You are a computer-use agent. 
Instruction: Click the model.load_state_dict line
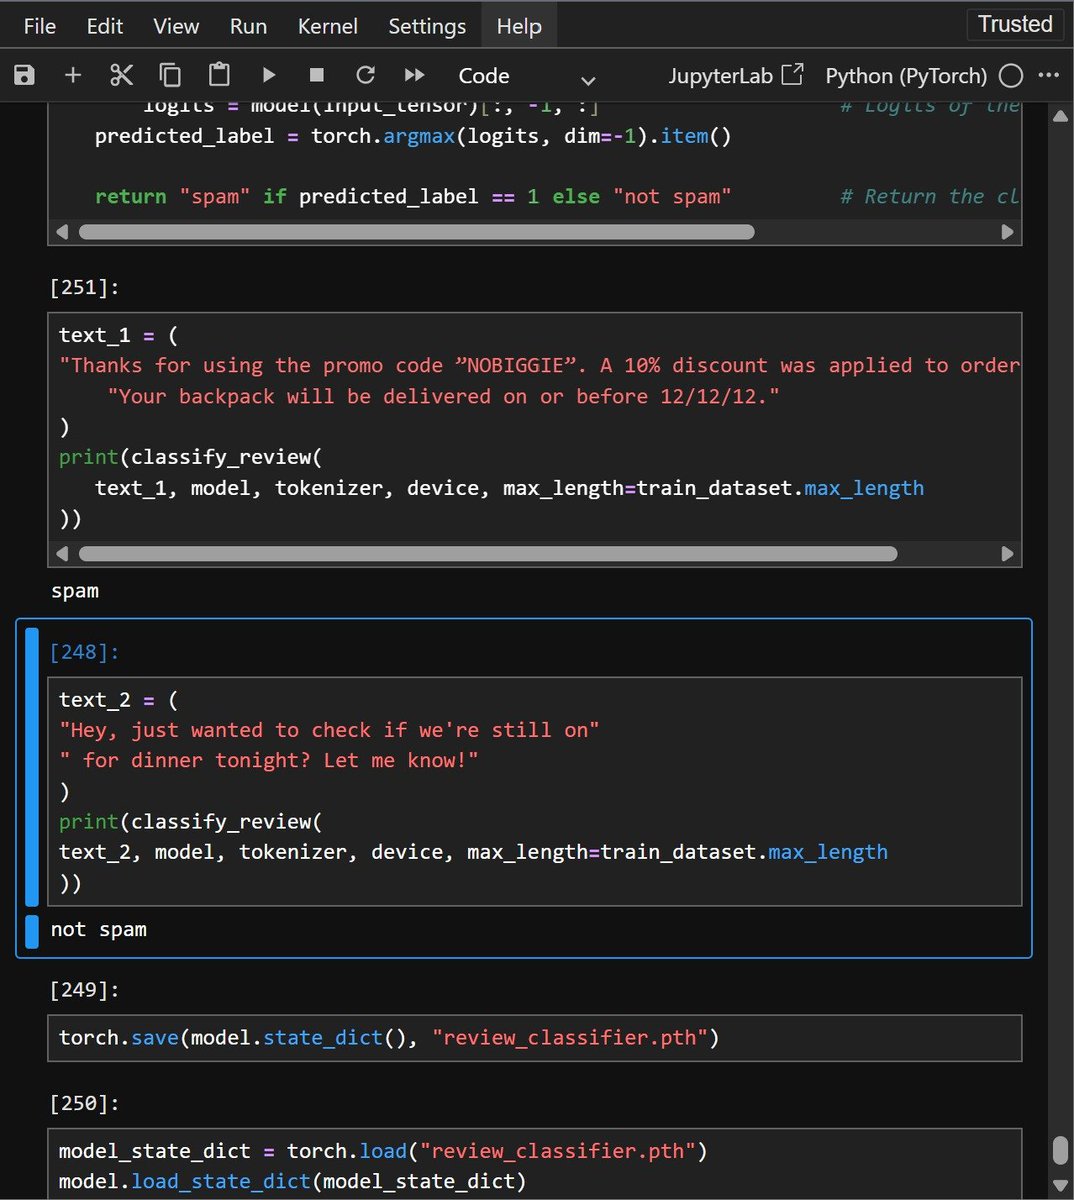point(293,1181)
